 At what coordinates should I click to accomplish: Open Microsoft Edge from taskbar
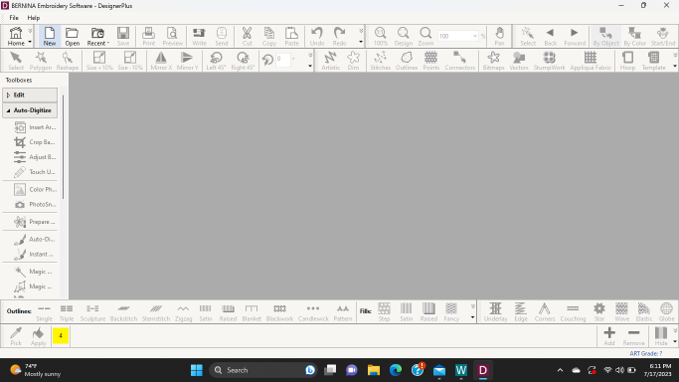395,370
